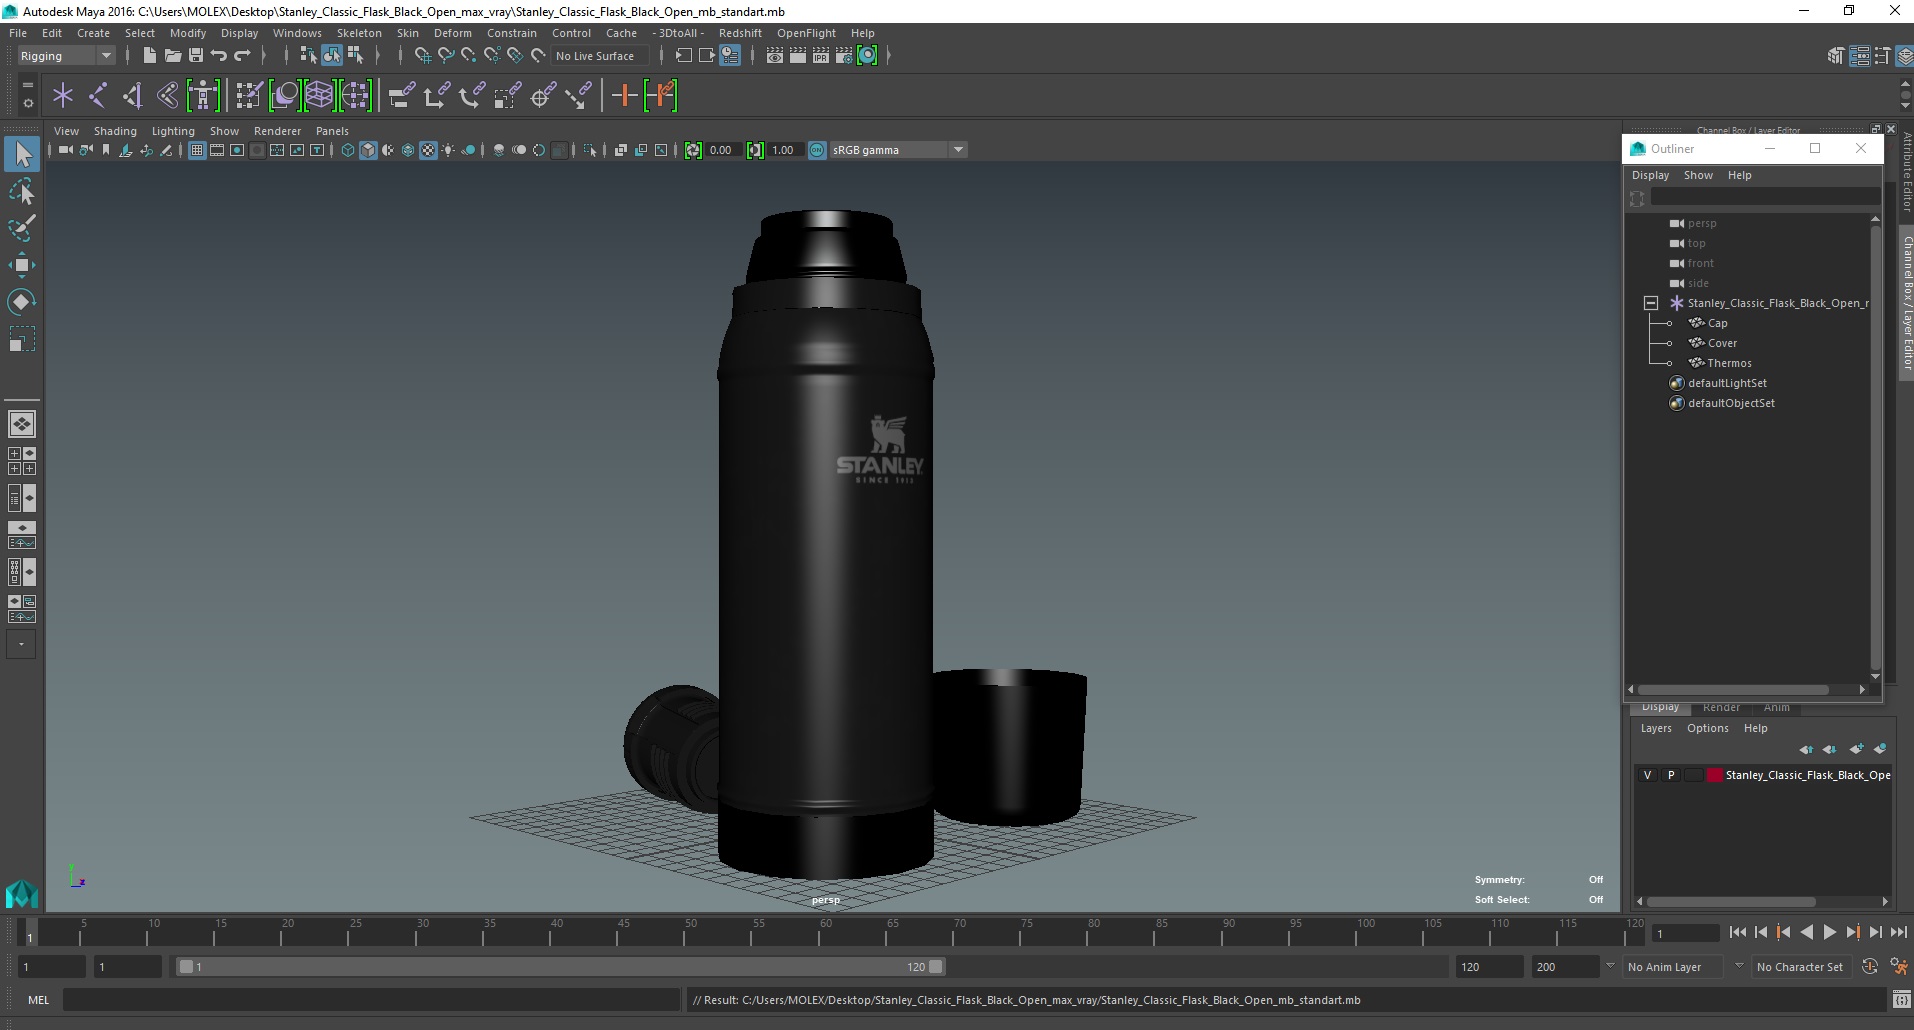Collapse the Stanley_Classic_Flask_Black_Open group
The height and width of the screenshot is (1030, 1914).
click(1651, 303)
